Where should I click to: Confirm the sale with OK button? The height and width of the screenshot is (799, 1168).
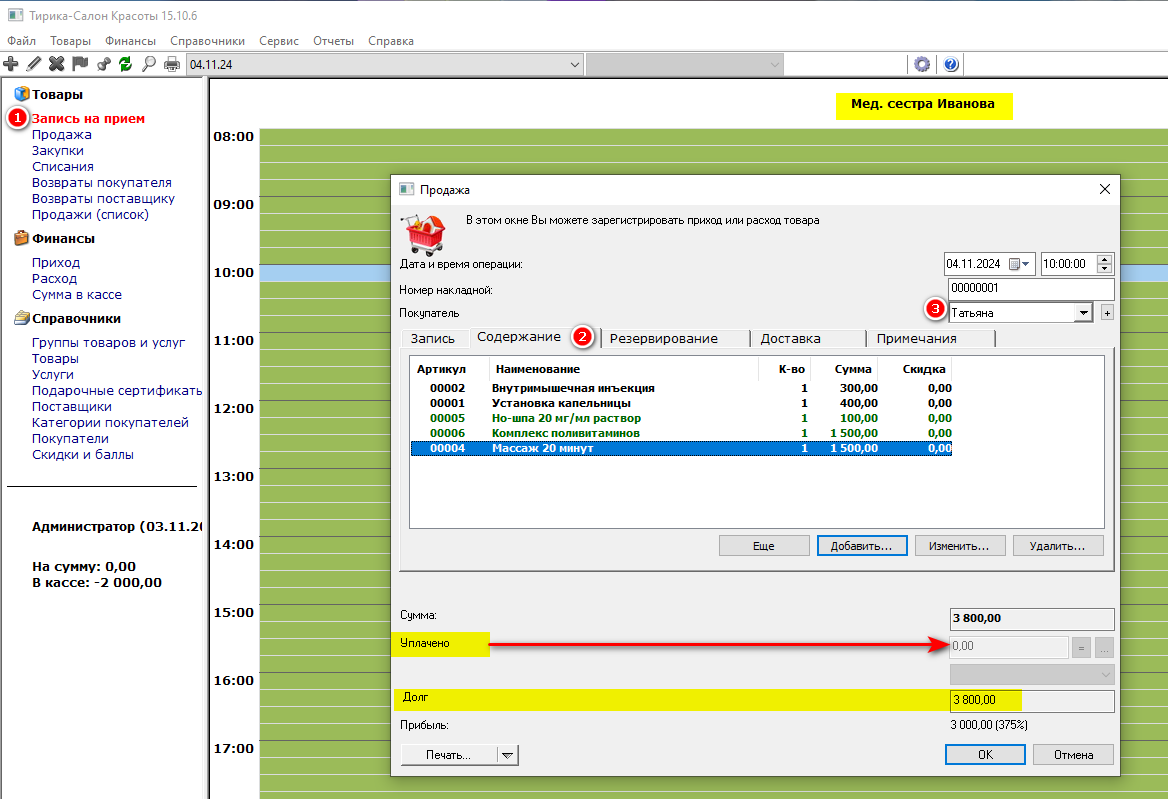(x=985, y=755)
